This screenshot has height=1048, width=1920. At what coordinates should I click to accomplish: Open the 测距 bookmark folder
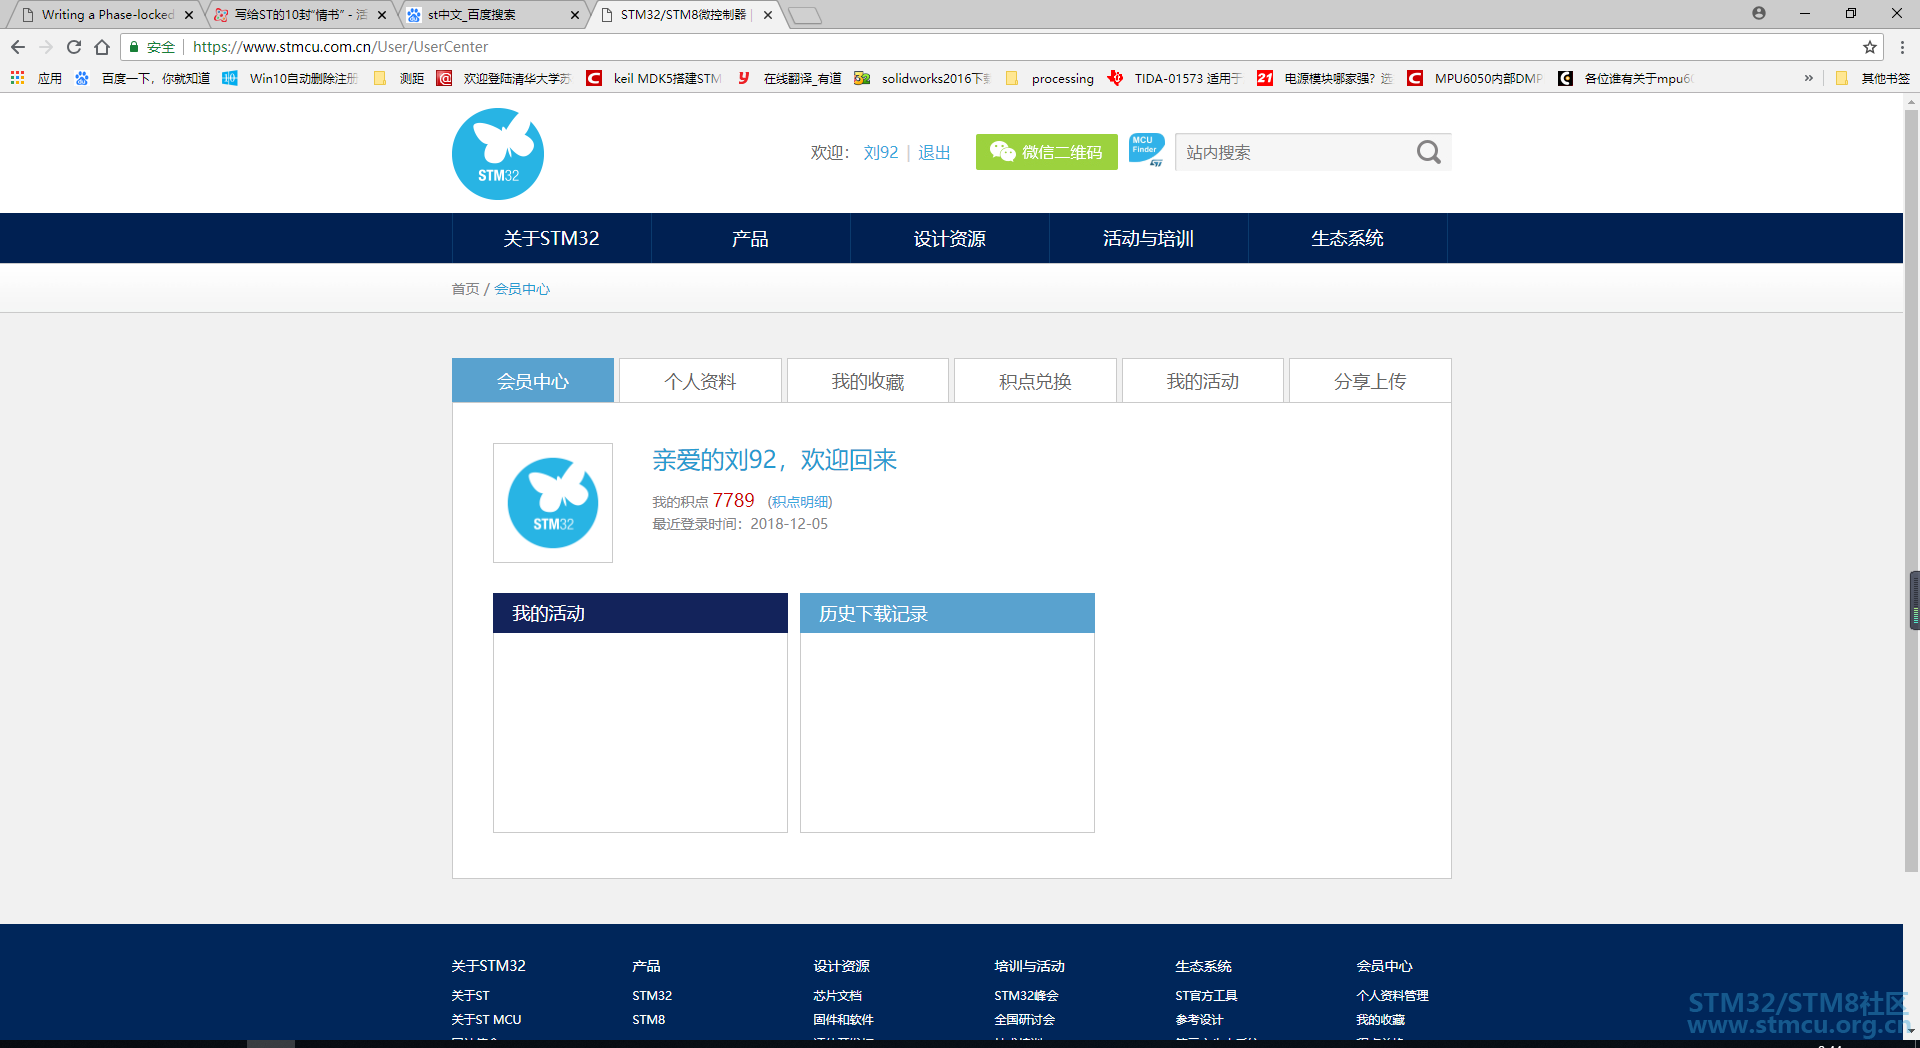pyautogui.click(x=399, y=78)
